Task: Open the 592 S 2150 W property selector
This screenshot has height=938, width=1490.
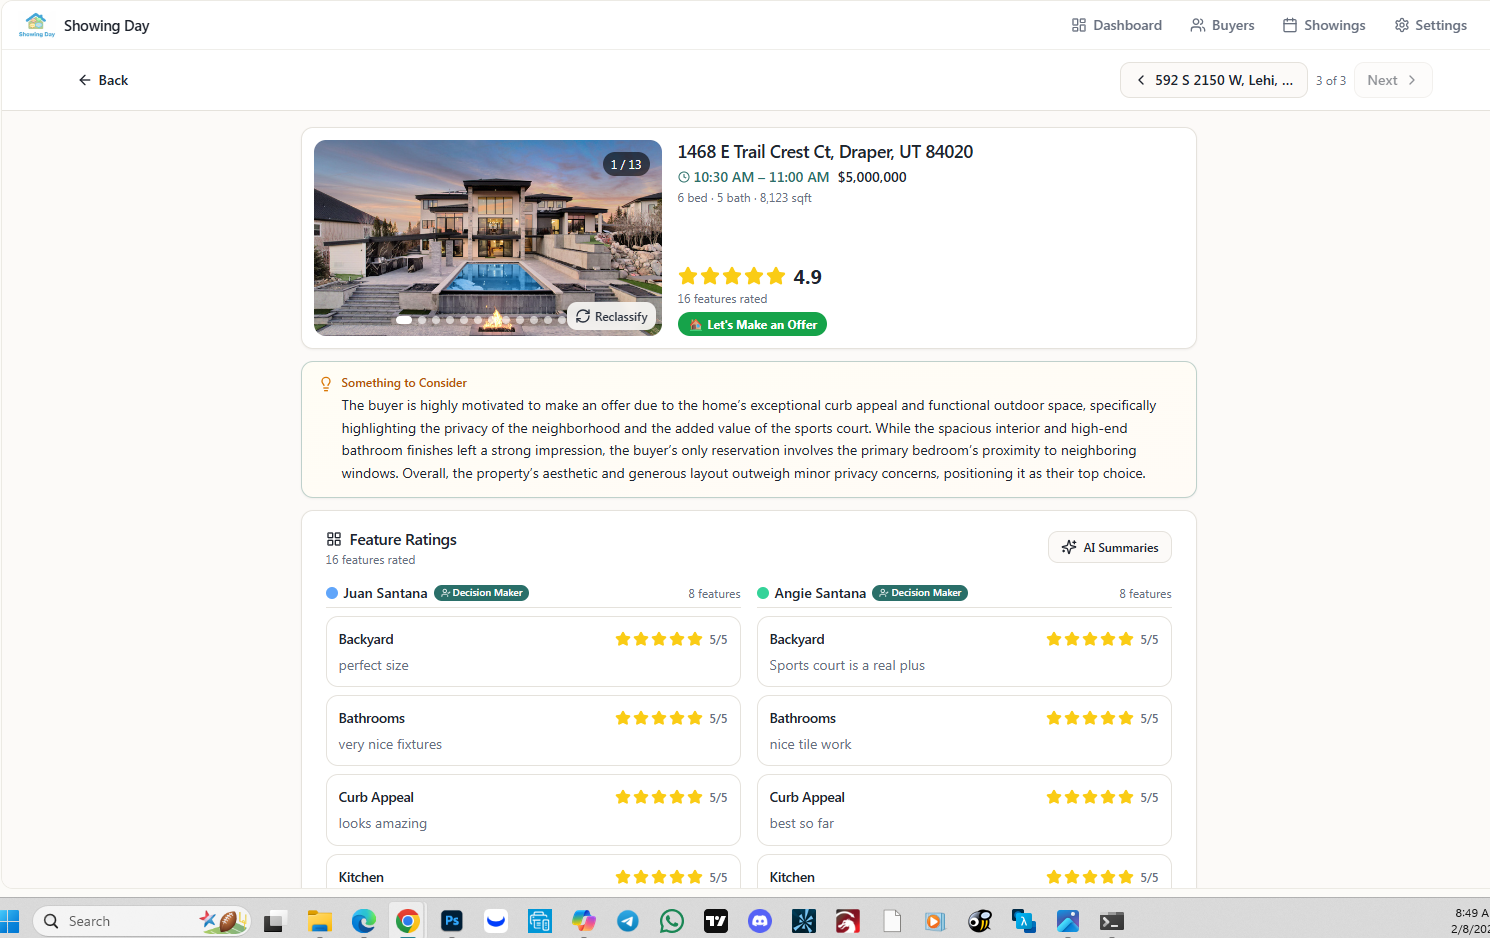Action: [x=1222, y=80]
